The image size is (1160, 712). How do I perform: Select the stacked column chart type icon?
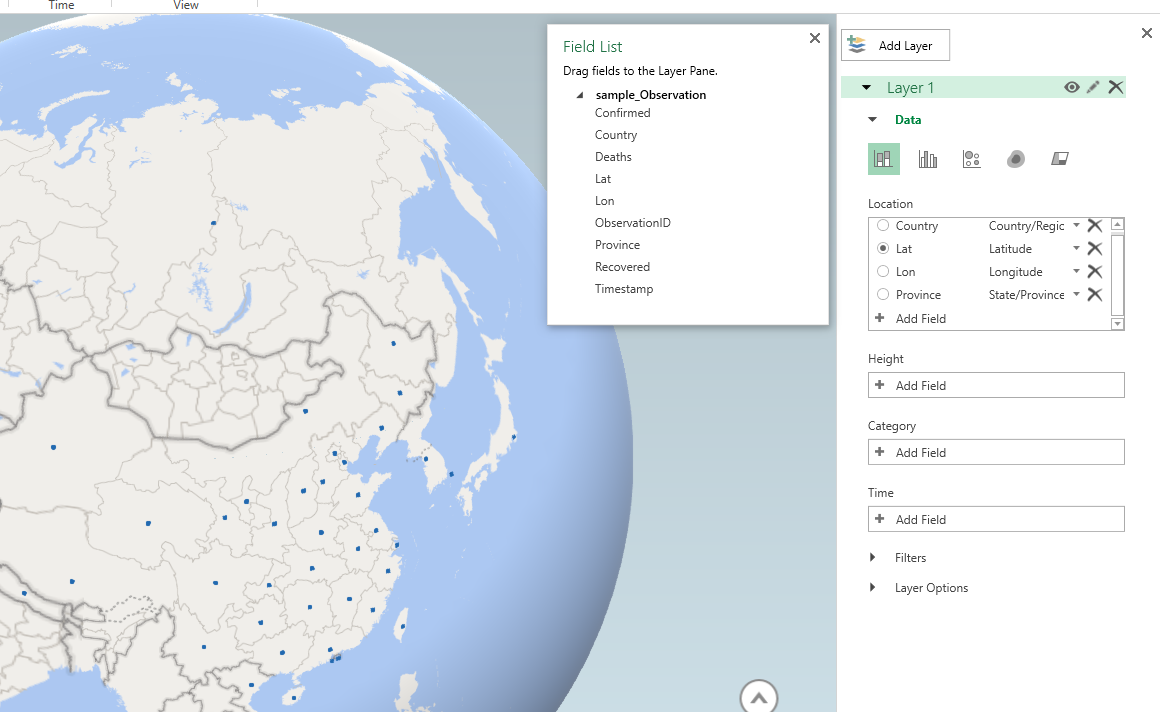point(883,159)
